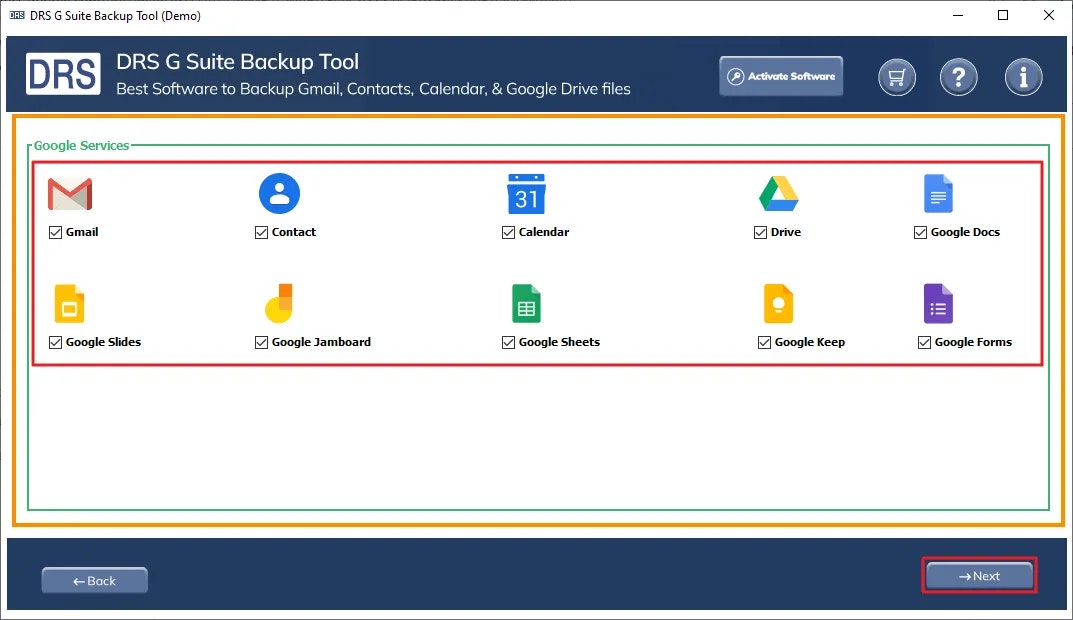
Task: Click the DRS logo in header
Action: coord(63,74)
